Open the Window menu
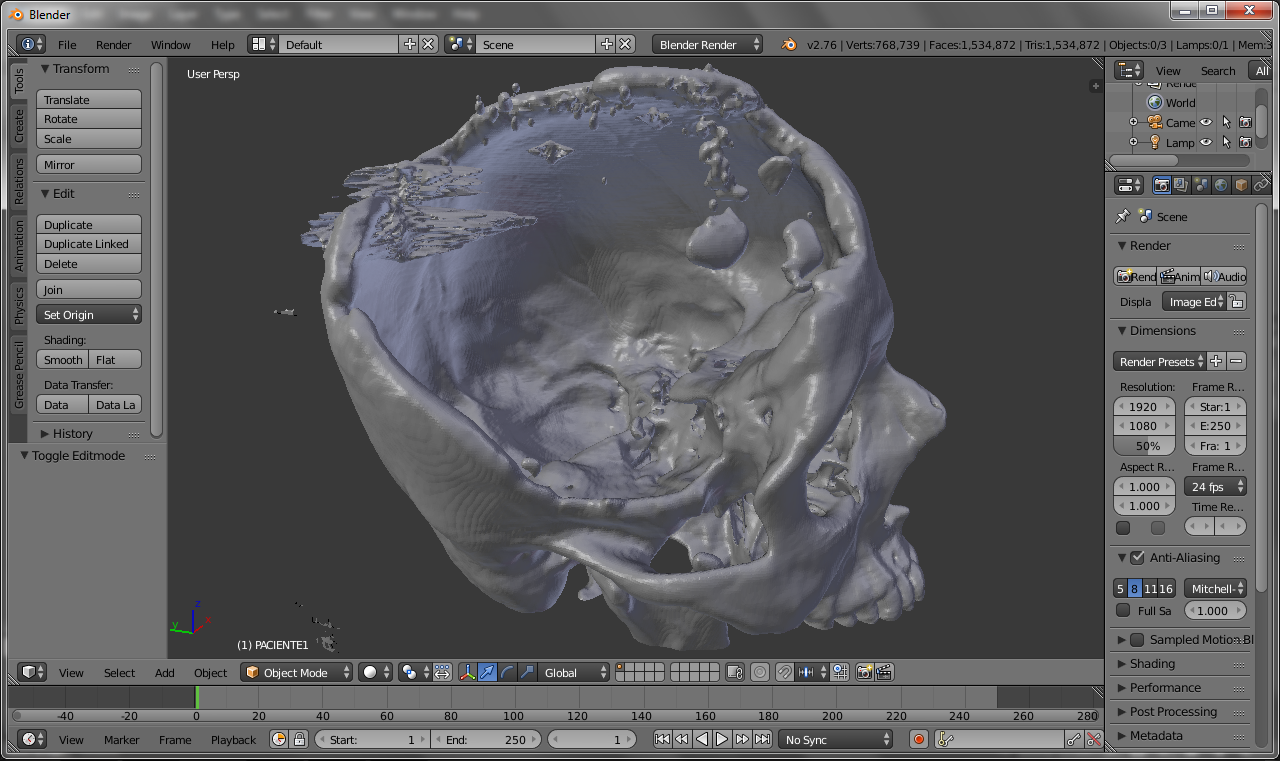This screenshot has height=761, width=1280. (171, 45)
